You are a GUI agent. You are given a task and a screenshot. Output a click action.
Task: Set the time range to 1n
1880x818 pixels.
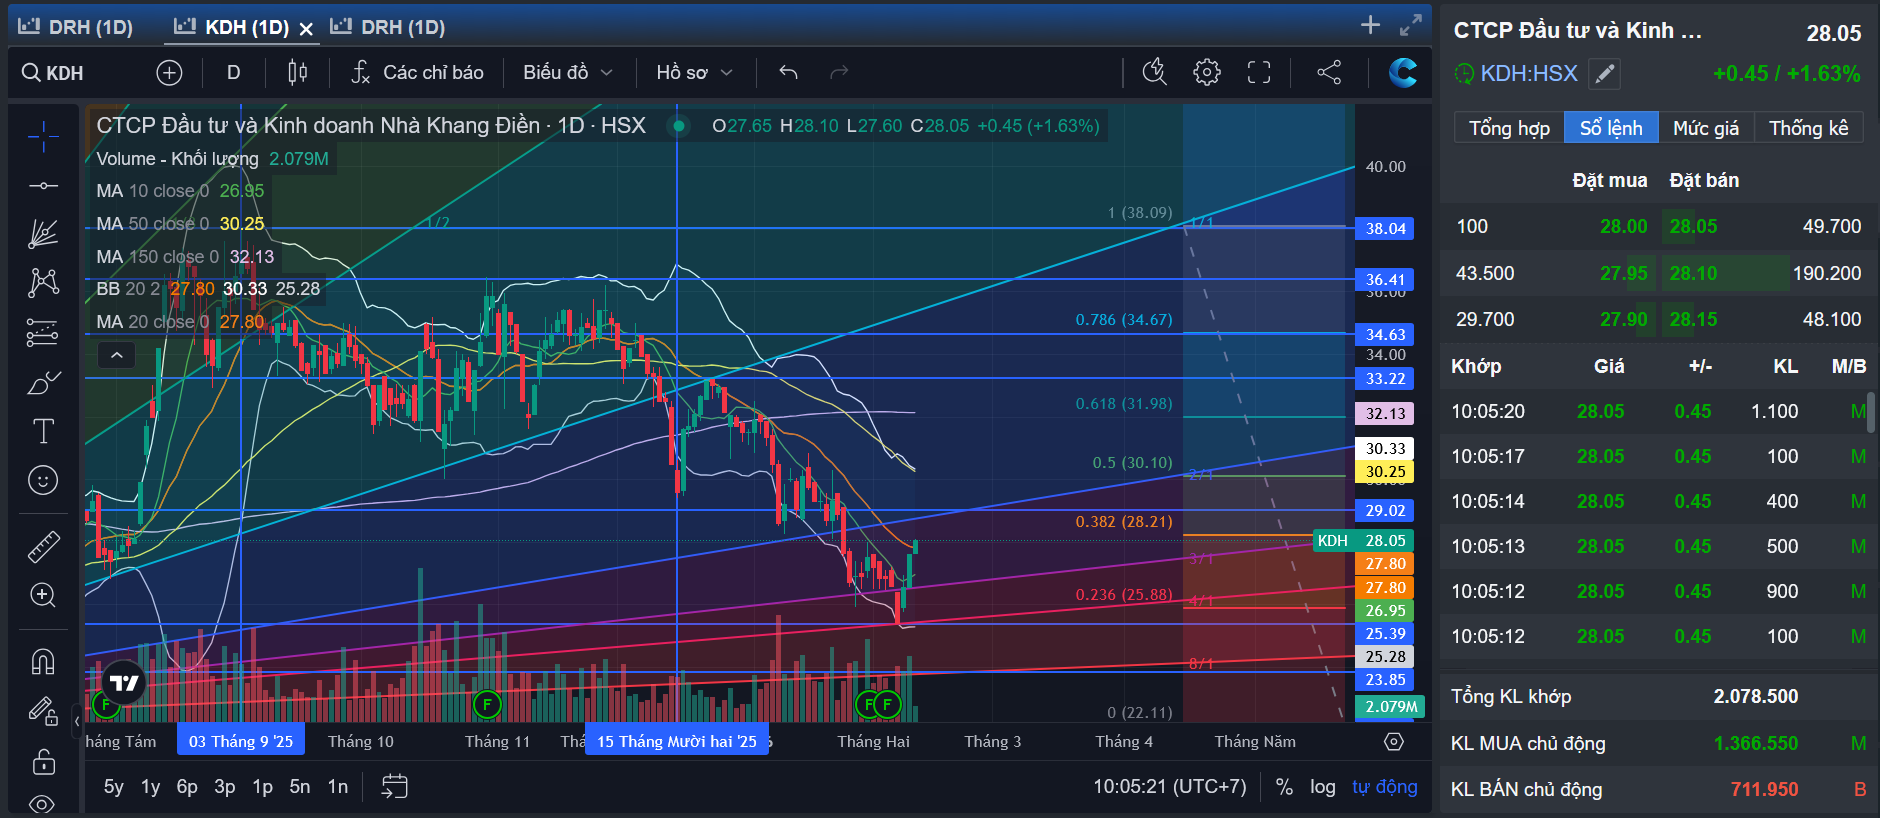click(x=338, y=787)
